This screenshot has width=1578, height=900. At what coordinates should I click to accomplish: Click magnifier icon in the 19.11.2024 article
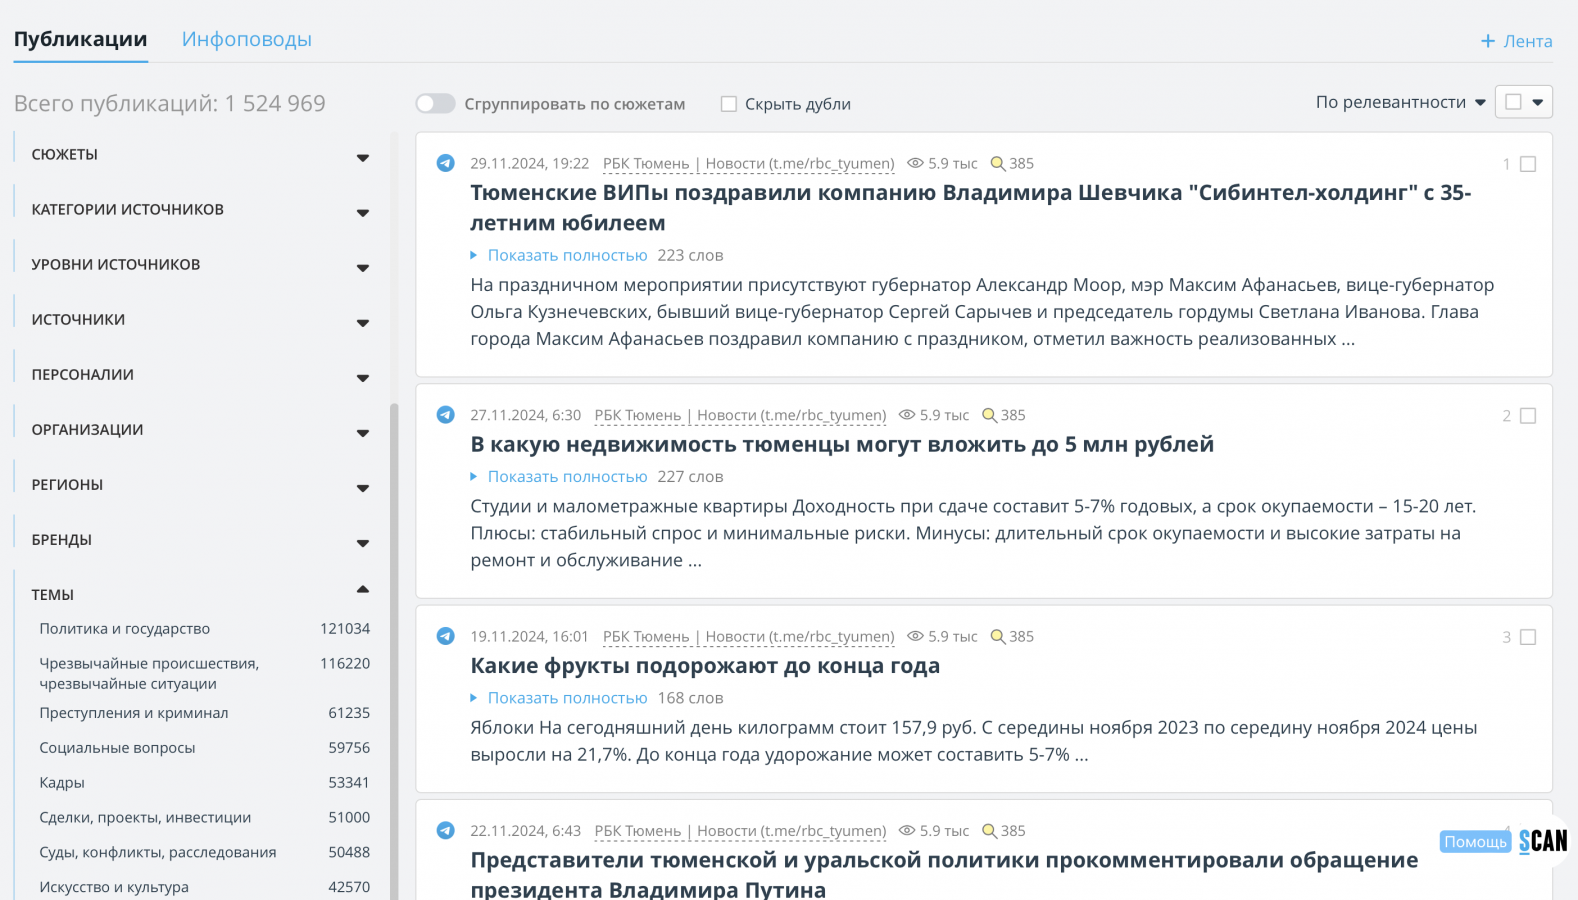(997, 636)
